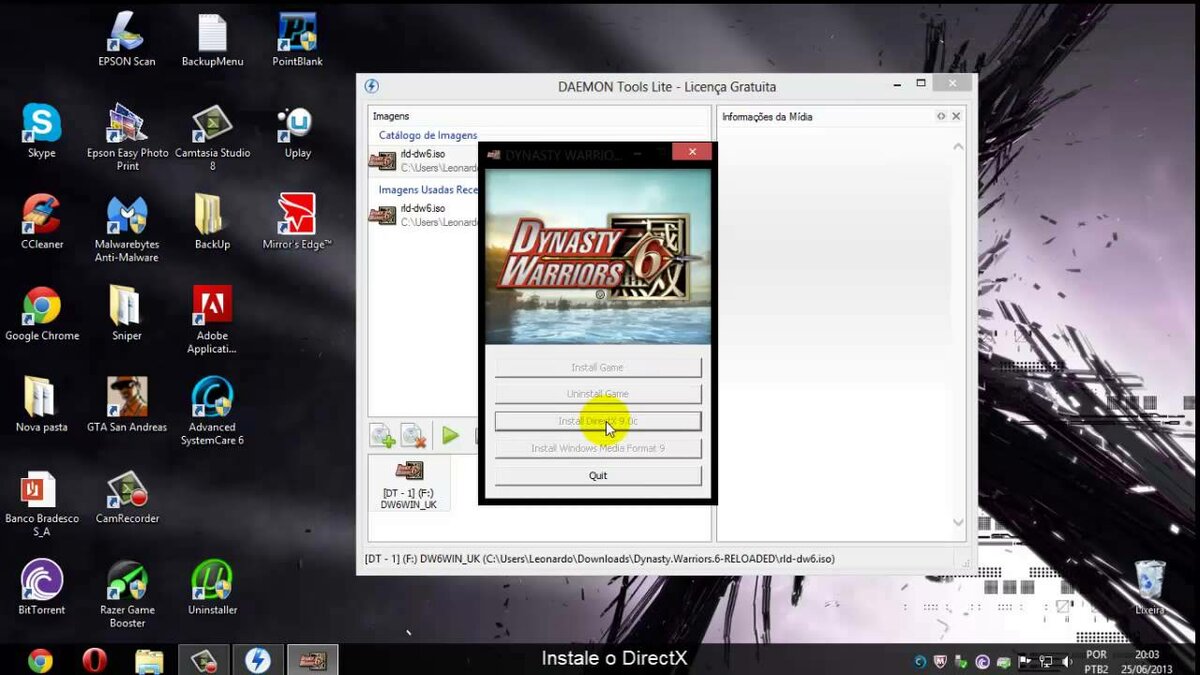Select the [DT - 1] (F:) virtual drive
Screen dimensions: 1200x675
click(x=409, y=484)
